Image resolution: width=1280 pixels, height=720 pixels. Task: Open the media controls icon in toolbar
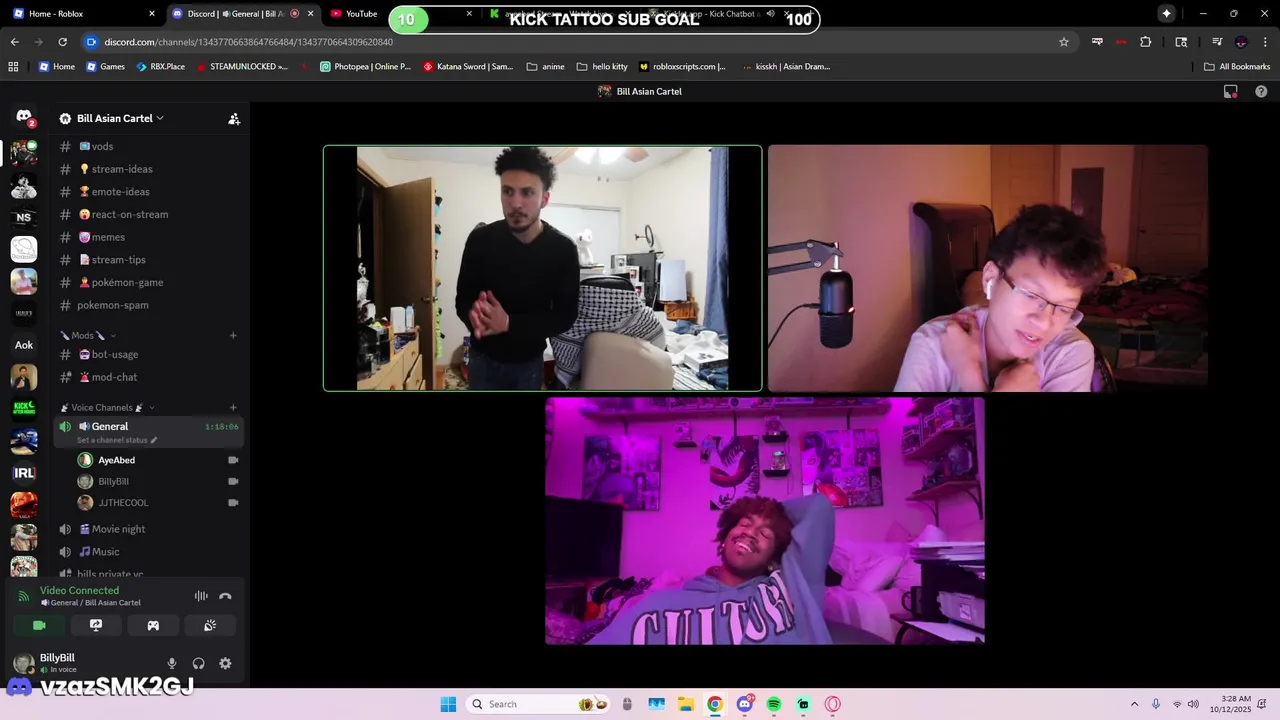tap(1217, 42)
